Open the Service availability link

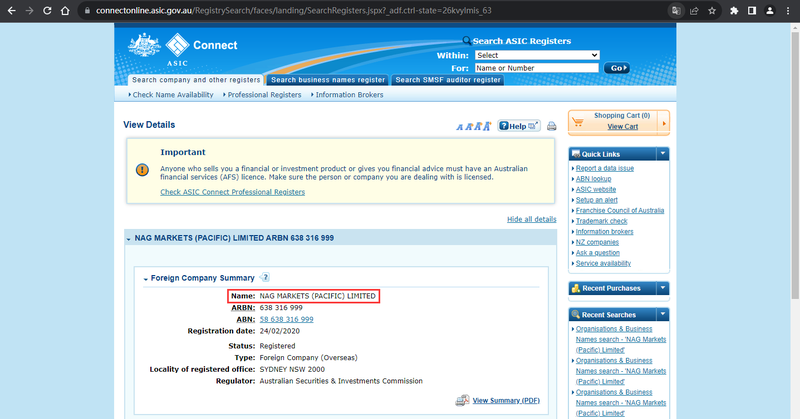pos(603,263)
